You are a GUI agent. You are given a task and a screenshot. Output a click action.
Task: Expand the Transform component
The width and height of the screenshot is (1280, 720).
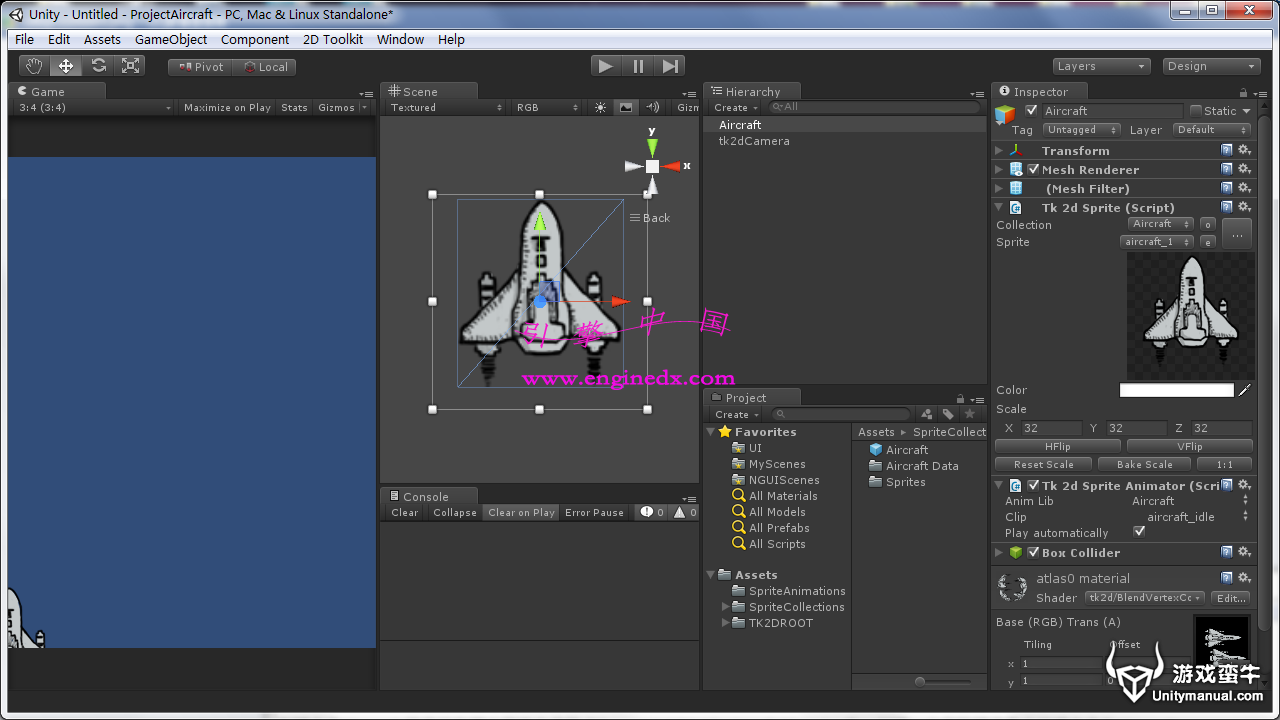(x=999, y=150)
